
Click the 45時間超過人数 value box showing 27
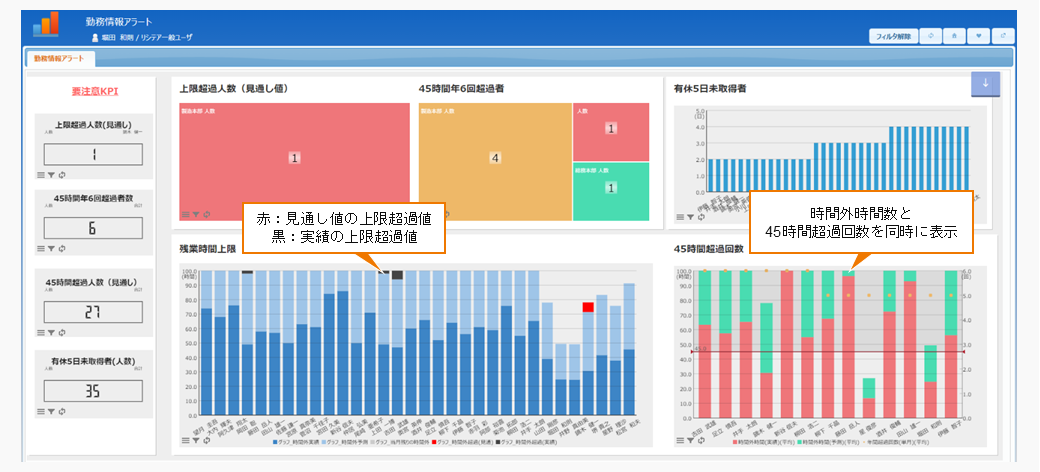[93, 312]
